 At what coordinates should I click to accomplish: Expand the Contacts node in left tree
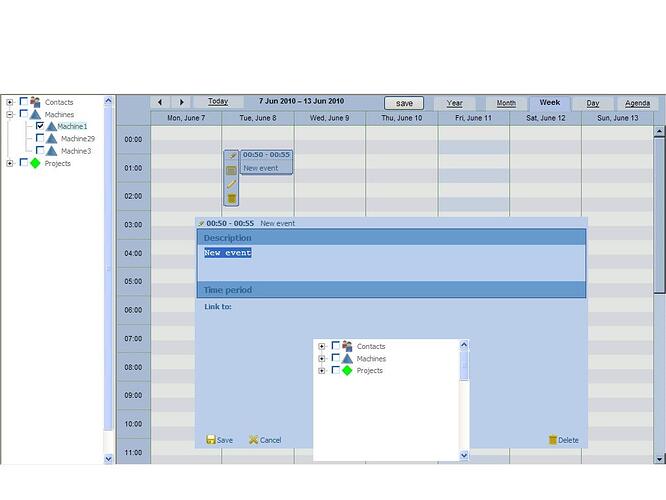click(10, 102)
